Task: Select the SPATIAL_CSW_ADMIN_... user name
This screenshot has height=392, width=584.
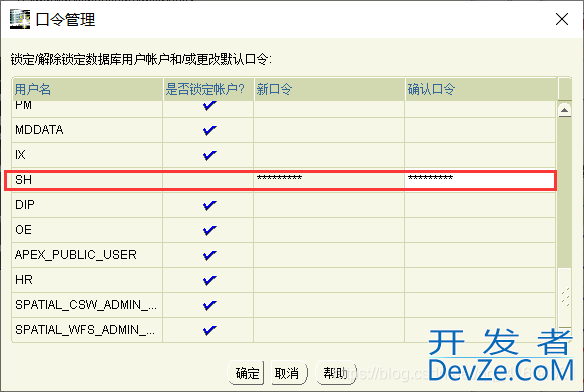Action: click(86, 305)
